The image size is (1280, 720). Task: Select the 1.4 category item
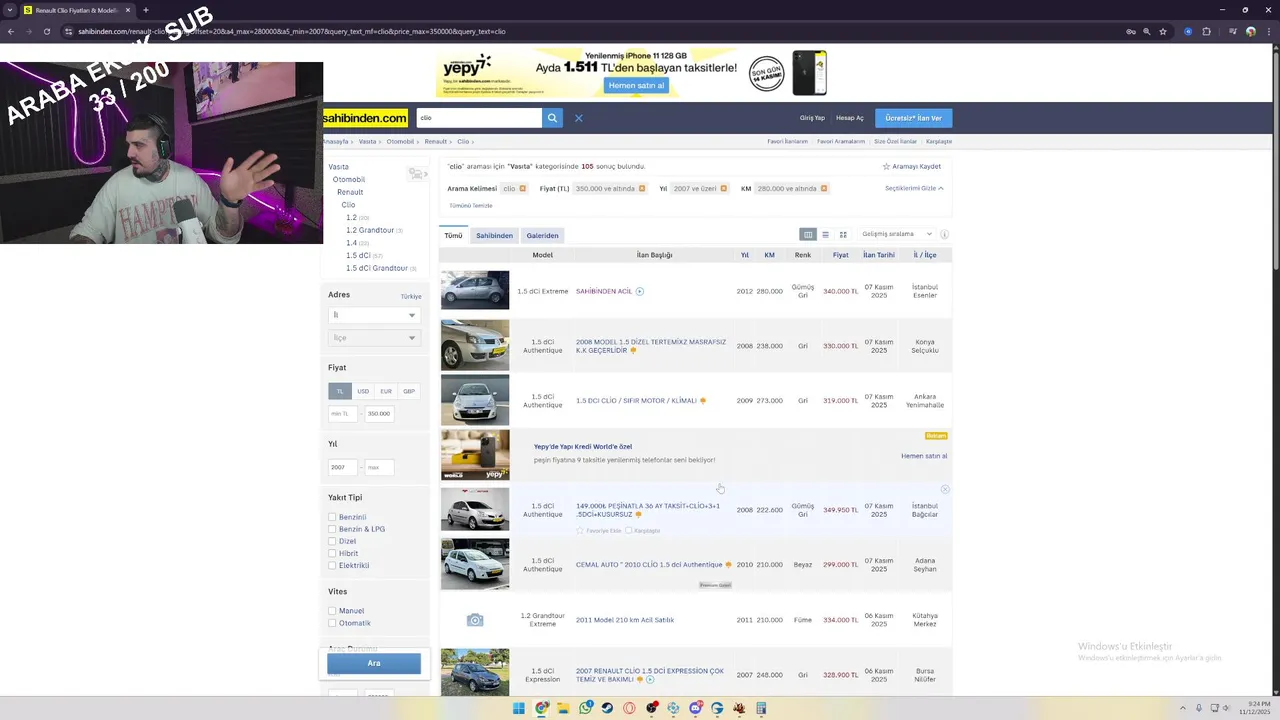pos(351,243)
